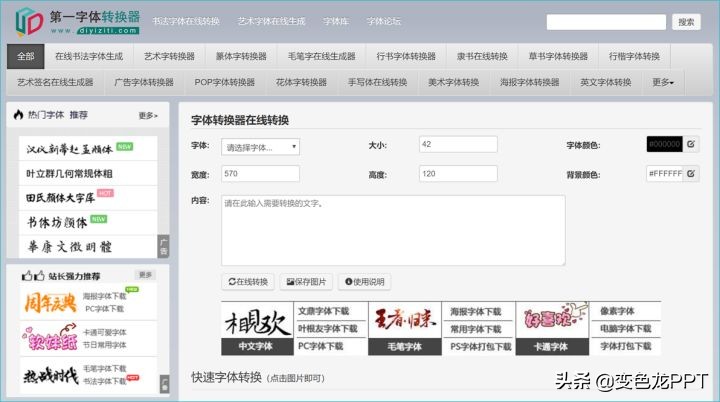Focus the top search input box

click(606, 22)
